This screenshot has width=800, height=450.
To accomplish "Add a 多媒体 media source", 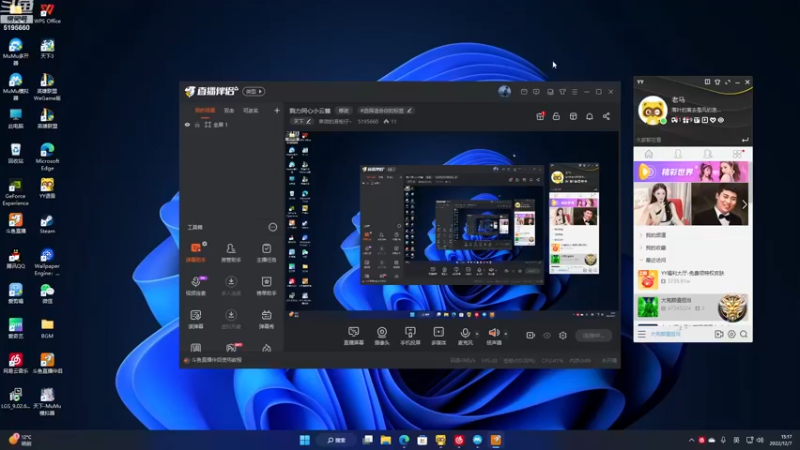I will coord(439,336).
